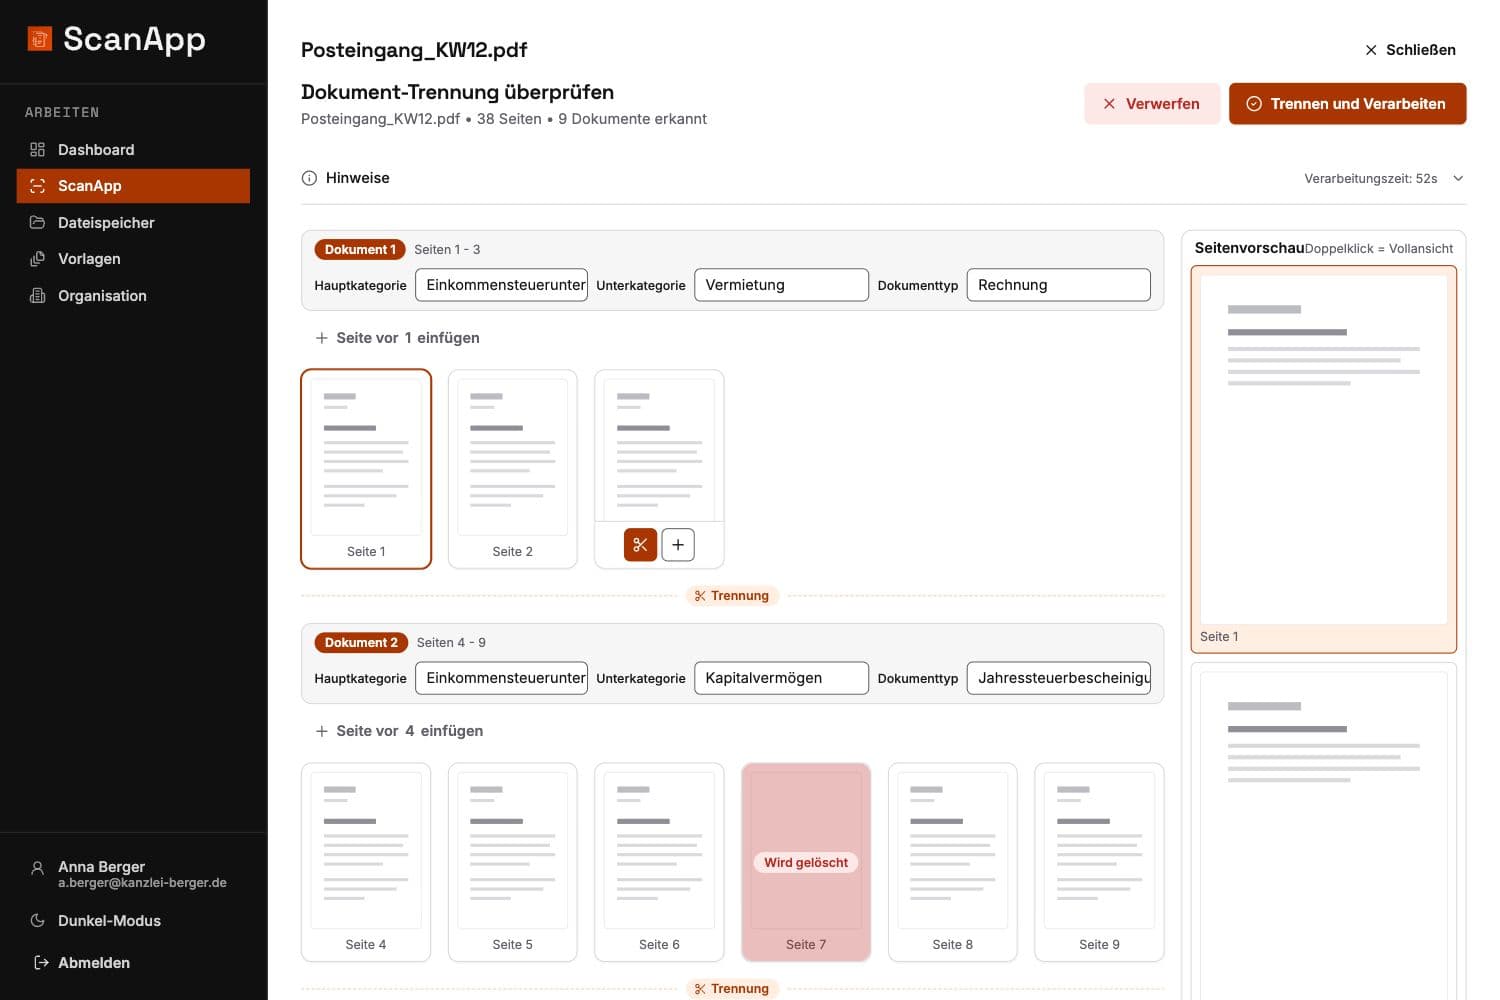Click the Seite 1 preview in Seitenvorschau
This screenshot has height=1000, width=1500.
coord(1324,459)
